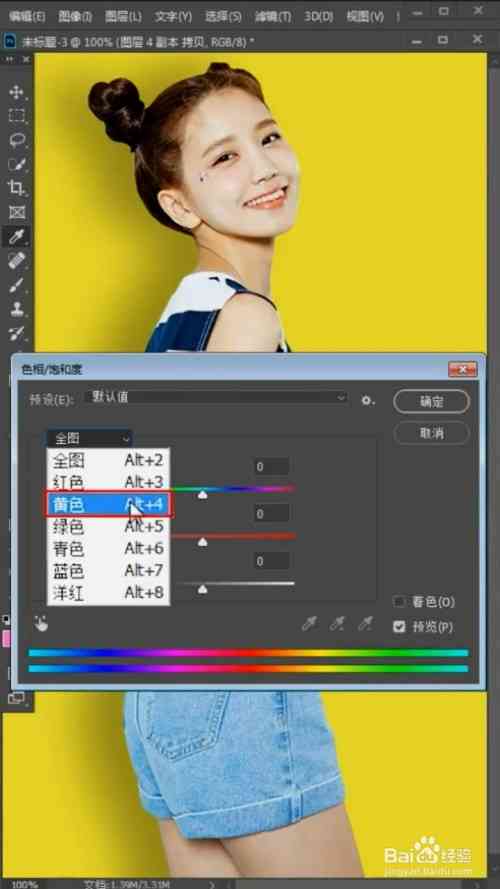The height and width of the screenshot is (889, 500).
Task: Confirm with the 确定 button
Action: tap(431, 401)
